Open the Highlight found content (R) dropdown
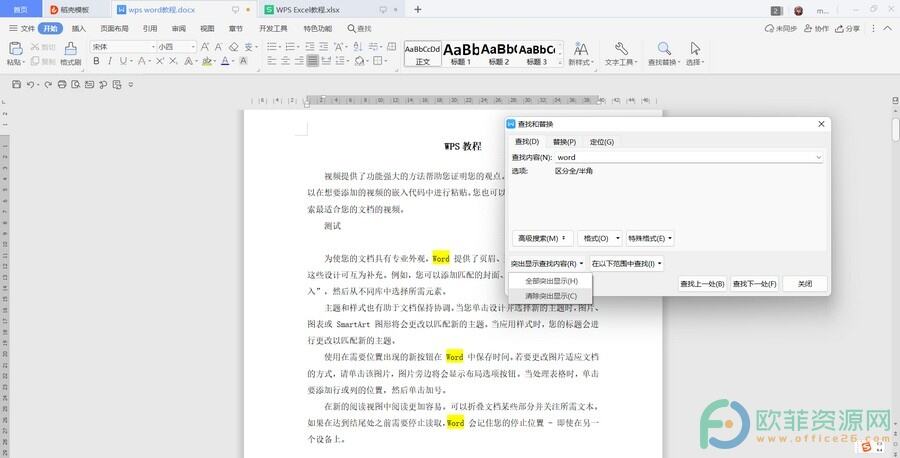The image size is (900, 458). tap(546, 264)
